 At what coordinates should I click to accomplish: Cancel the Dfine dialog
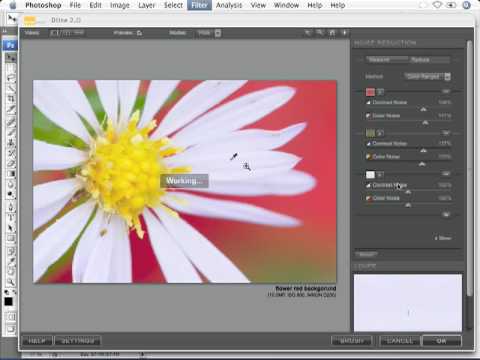click(x=400, y=341)
